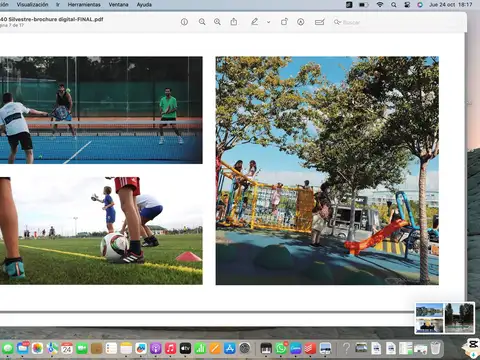Click the battery status icon
The image size is (480, 360).
pyautogui.click(x=364, y=5)
